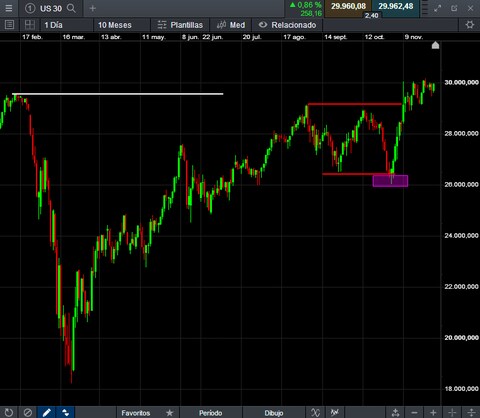Click the order quantity grip beside buy price
Viewport: 480px width, 418px height.
coord(424,8)
